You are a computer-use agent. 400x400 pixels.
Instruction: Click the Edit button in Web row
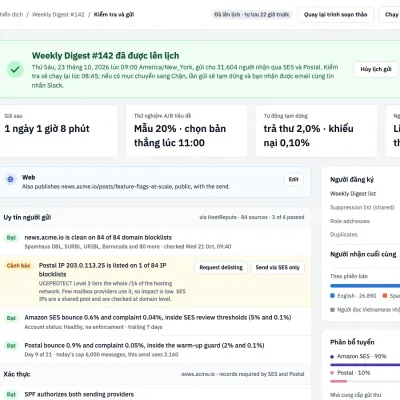(x=294, y=179)
